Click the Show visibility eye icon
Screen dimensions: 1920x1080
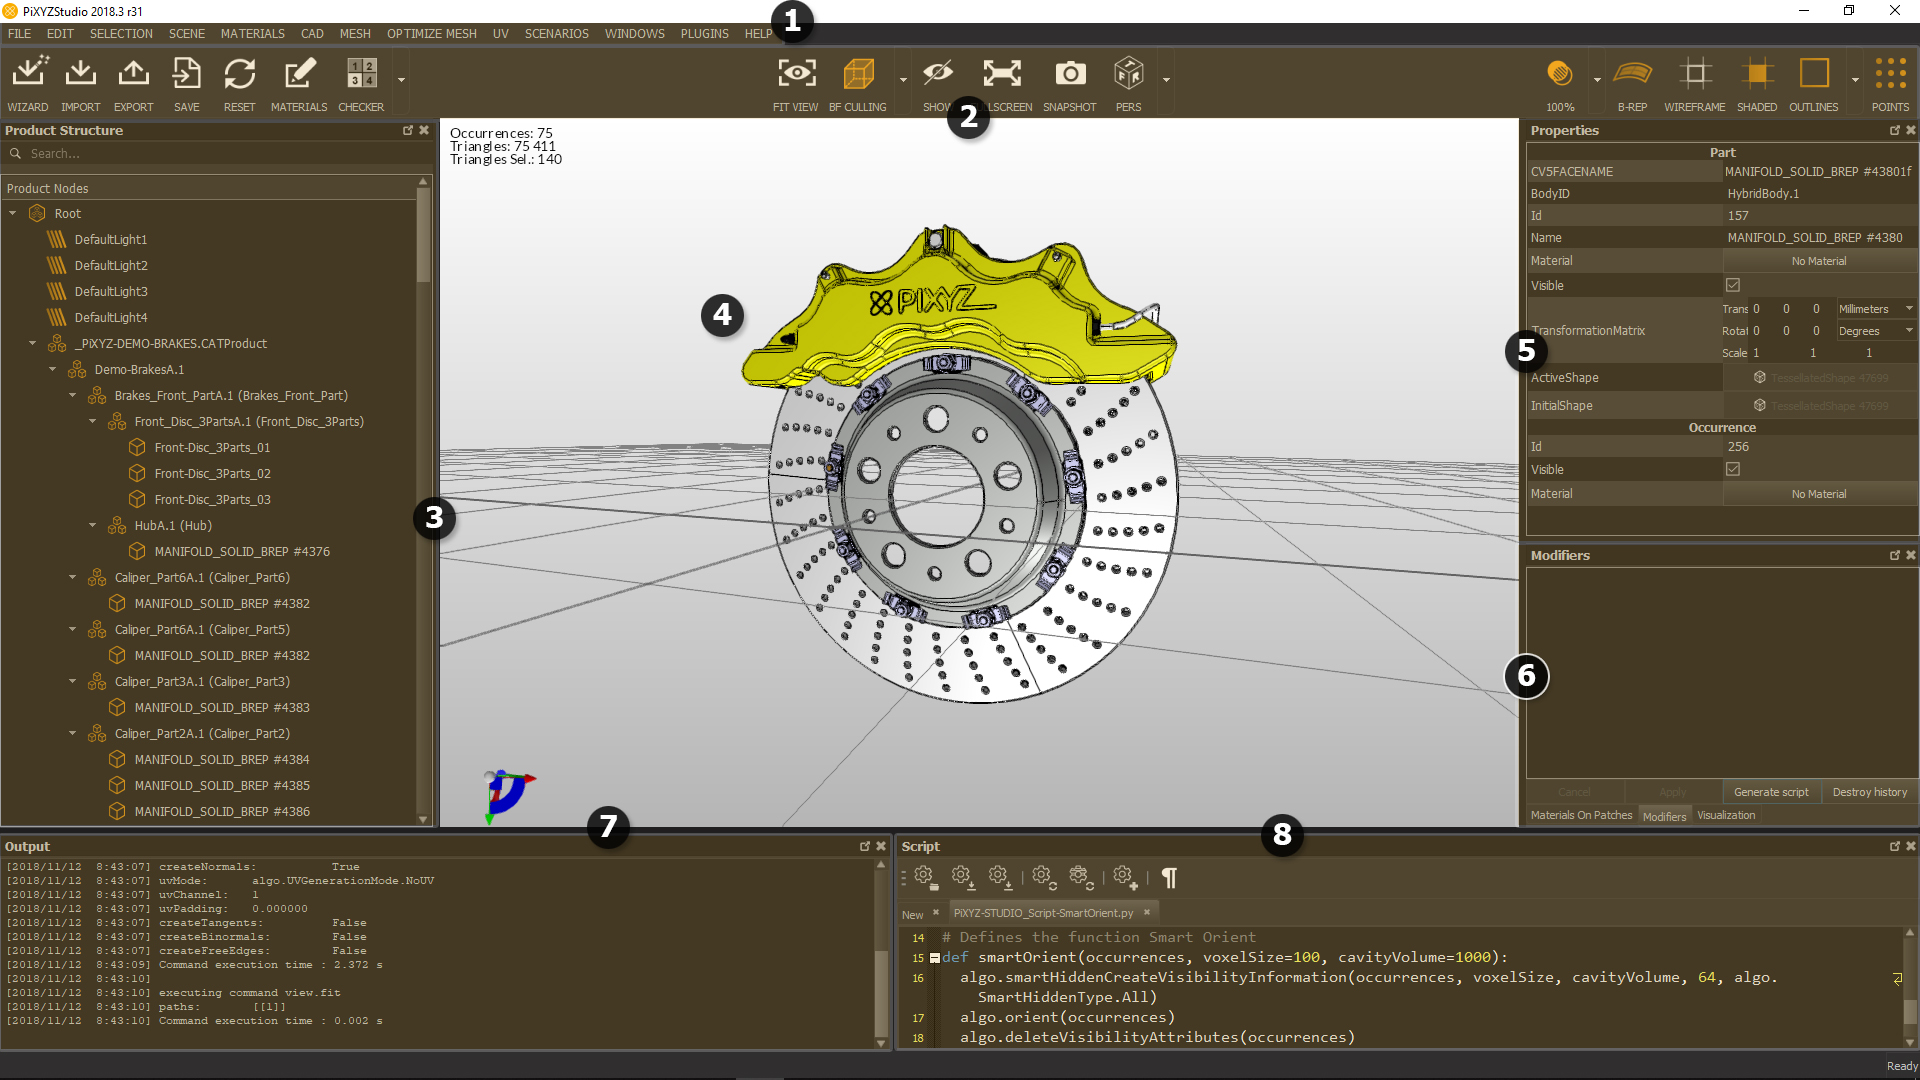click(x=937, y=74)
